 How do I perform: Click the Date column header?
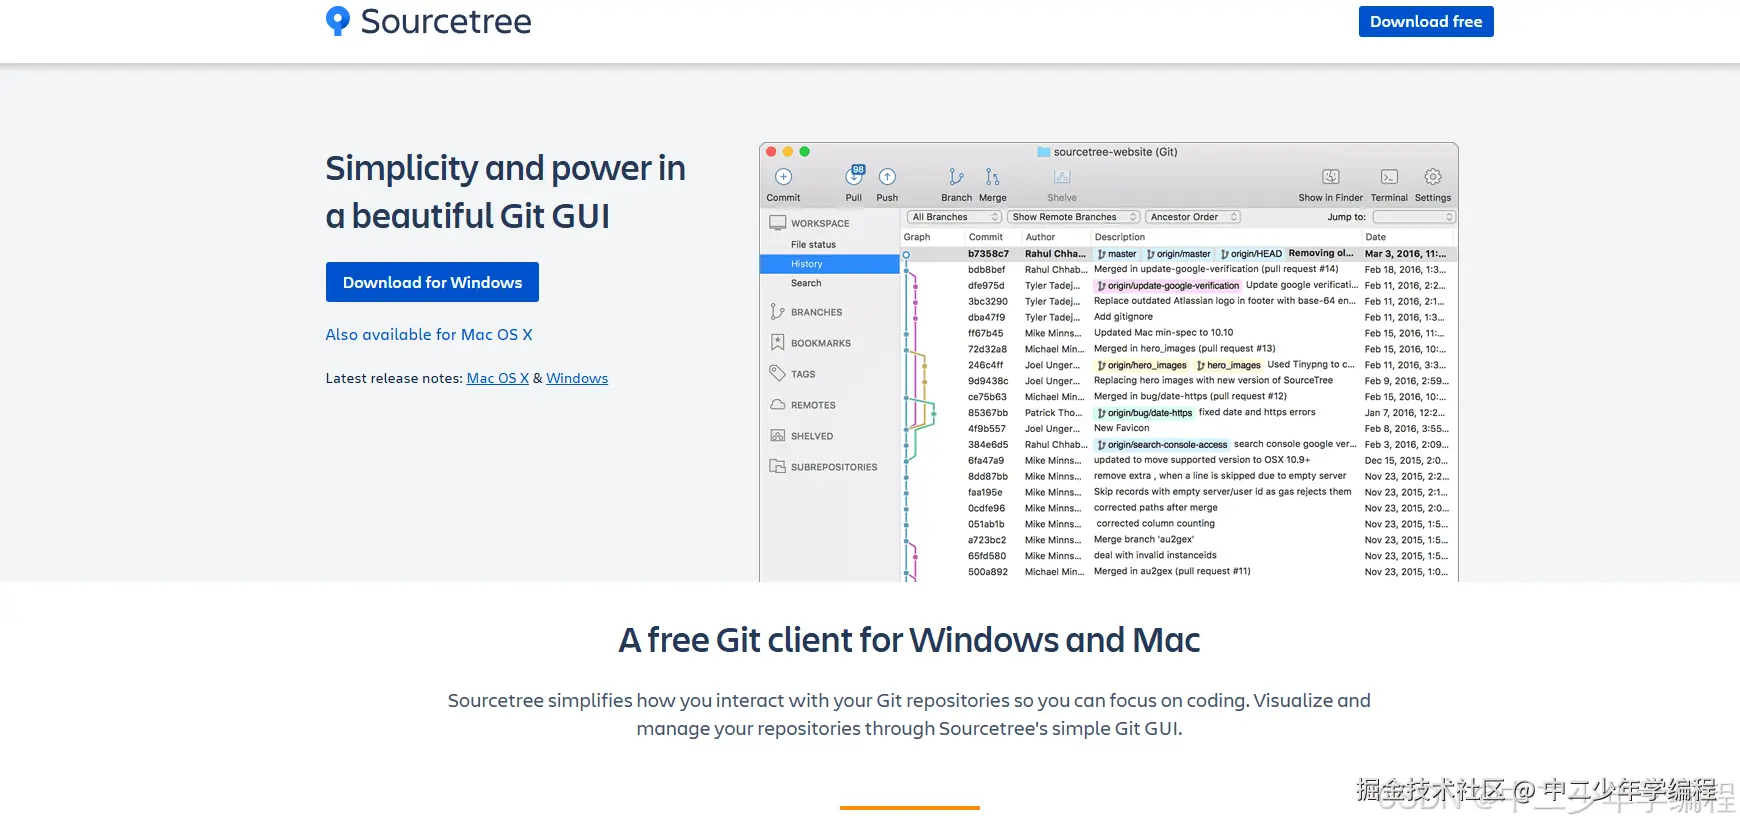tap(1376, 237)
